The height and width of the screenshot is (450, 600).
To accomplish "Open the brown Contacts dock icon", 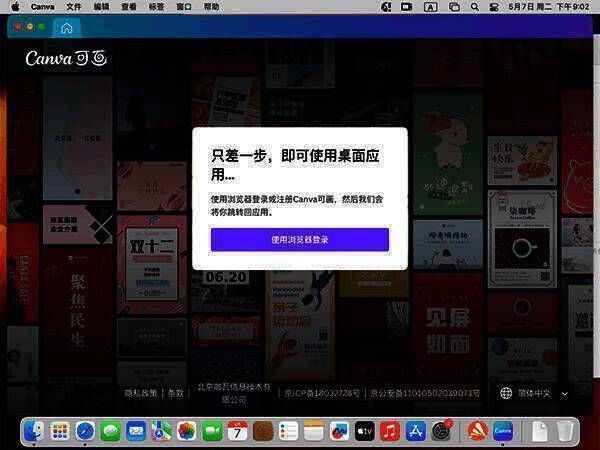I will click(x=263, y=431).
